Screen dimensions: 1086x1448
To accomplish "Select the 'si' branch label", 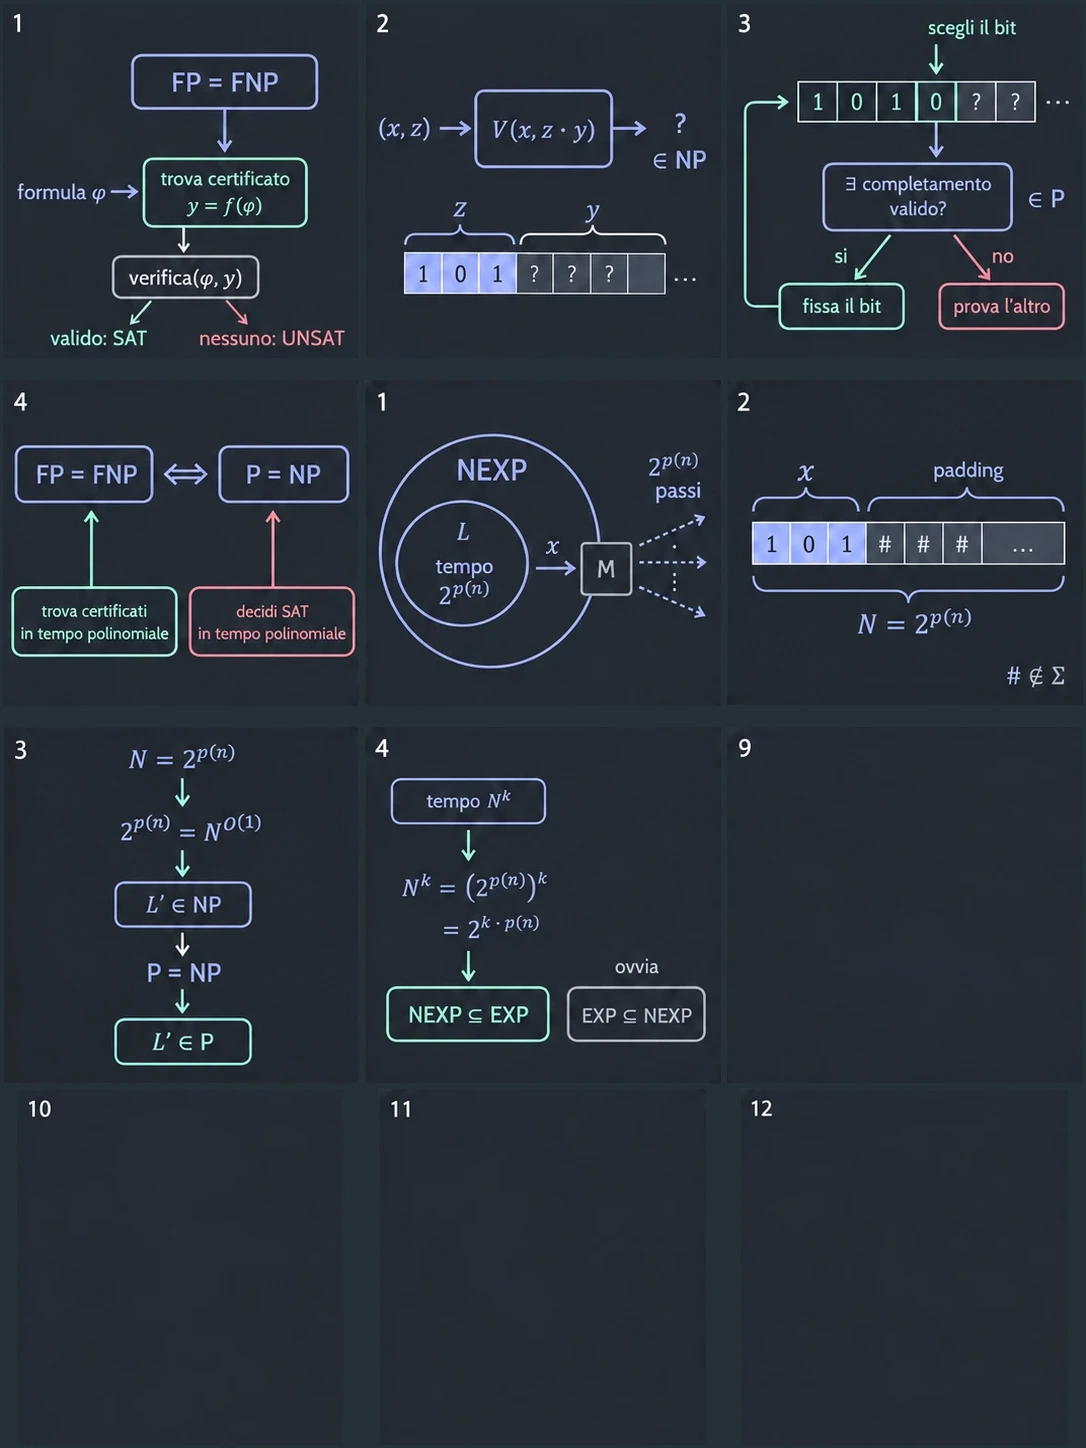I will coord(841,256).
